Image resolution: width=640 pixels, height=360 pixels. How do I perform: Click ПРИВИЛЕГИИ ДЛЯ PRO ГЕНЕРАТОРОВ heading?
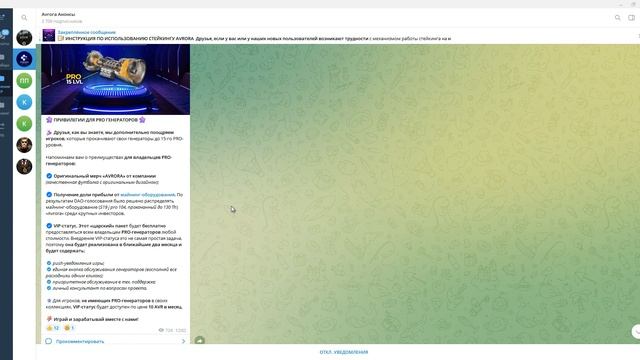coord(96,120)
